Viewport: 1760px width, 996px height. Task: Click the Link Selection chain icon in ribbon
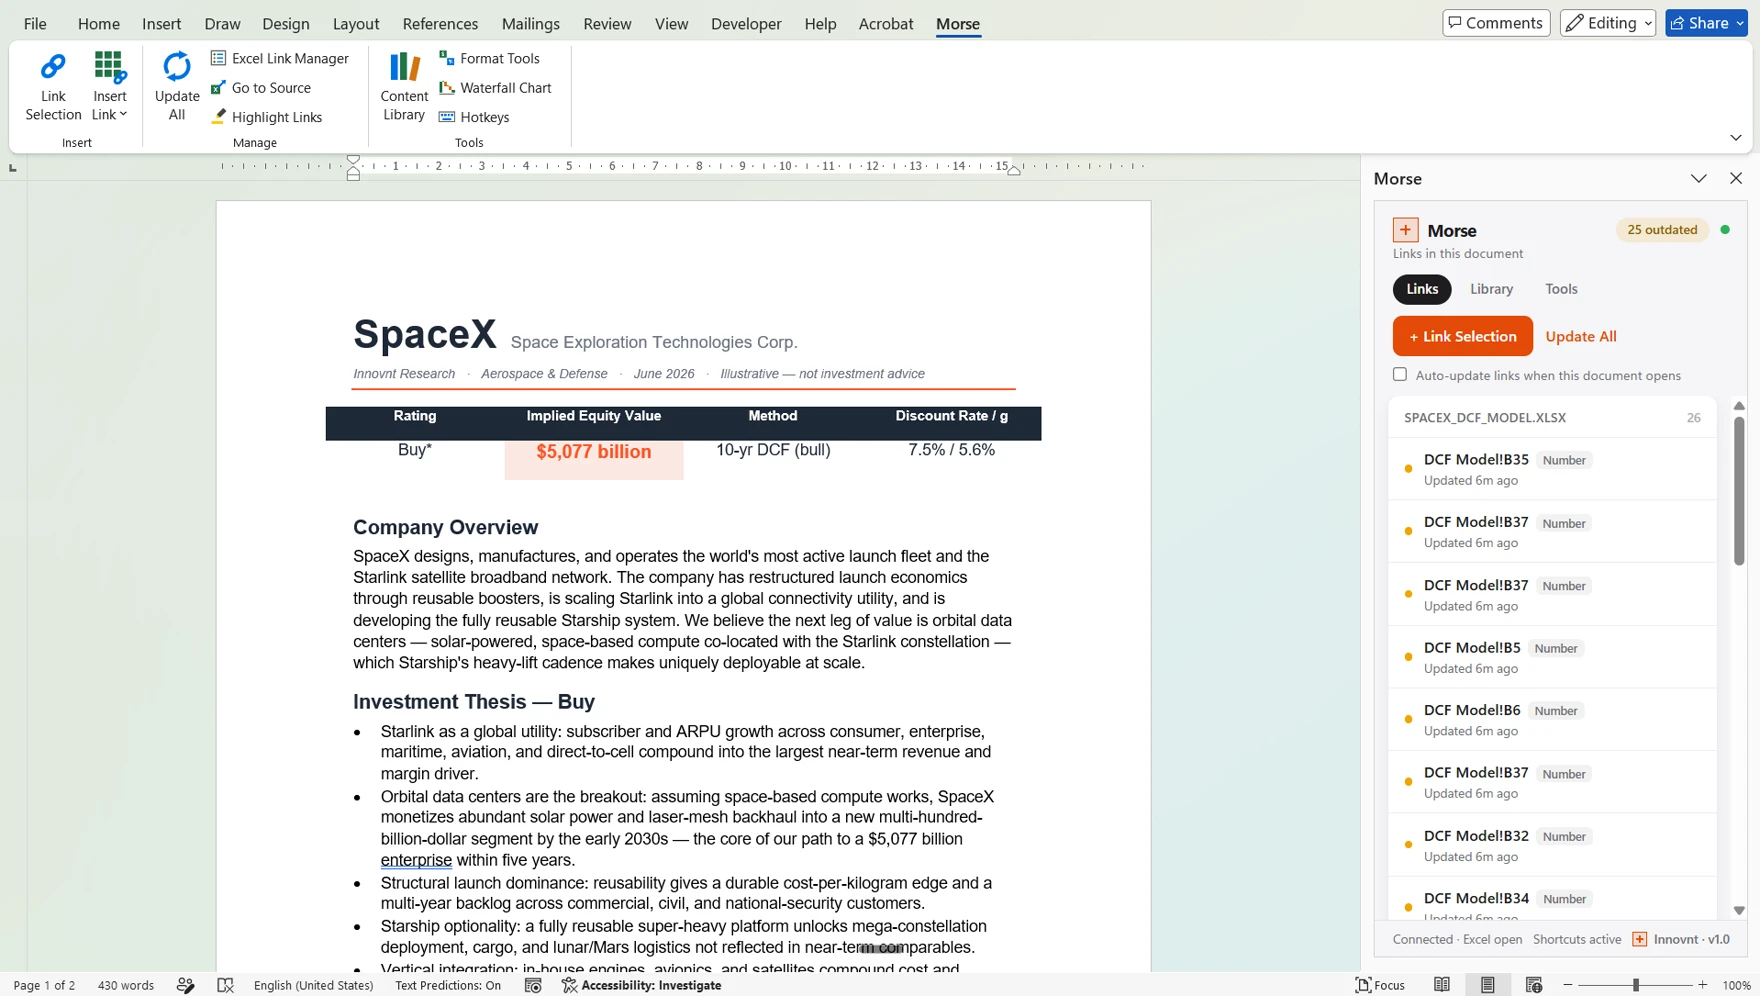coord(53,67)
